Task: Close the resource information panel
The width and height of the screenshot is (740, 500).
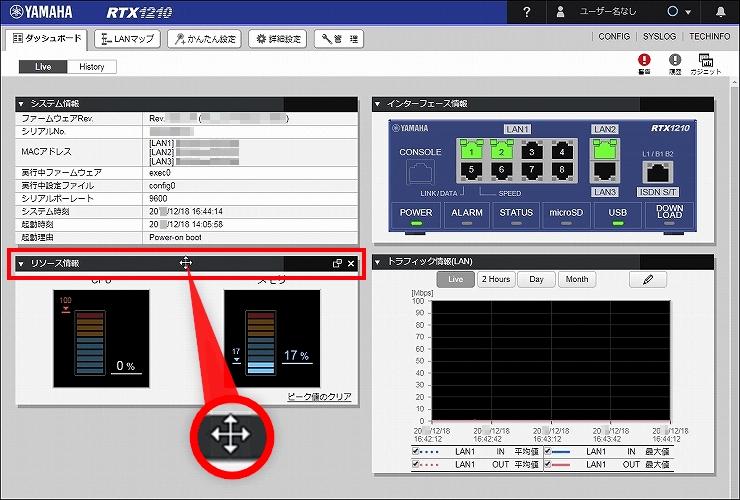Action: pos(351,263)
